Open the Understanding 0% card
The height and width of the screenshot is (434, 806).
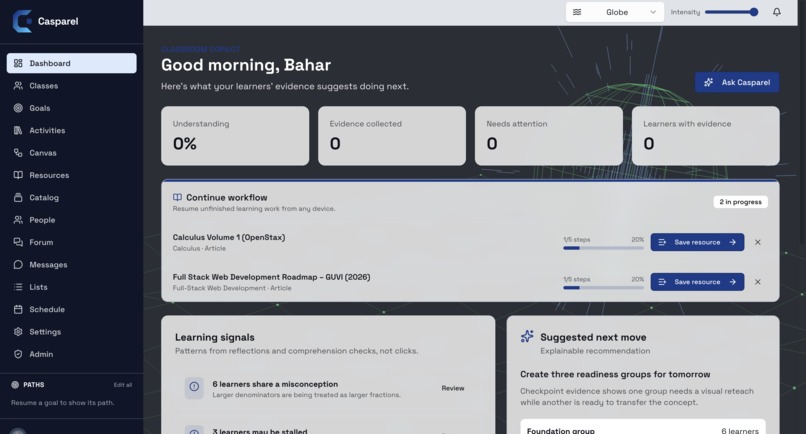click(235, 136)
